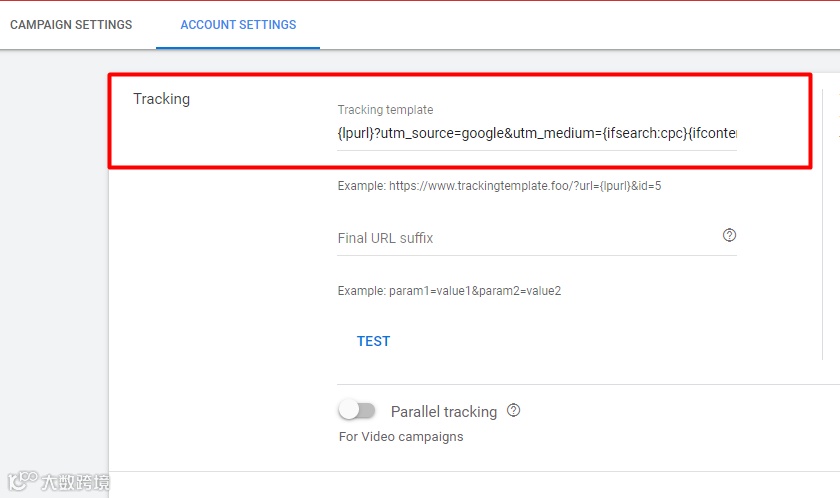Click the 'Tracking template' field label
Image resolution: width=840 pixels, height=498 pixels.
tap(385, 110)
